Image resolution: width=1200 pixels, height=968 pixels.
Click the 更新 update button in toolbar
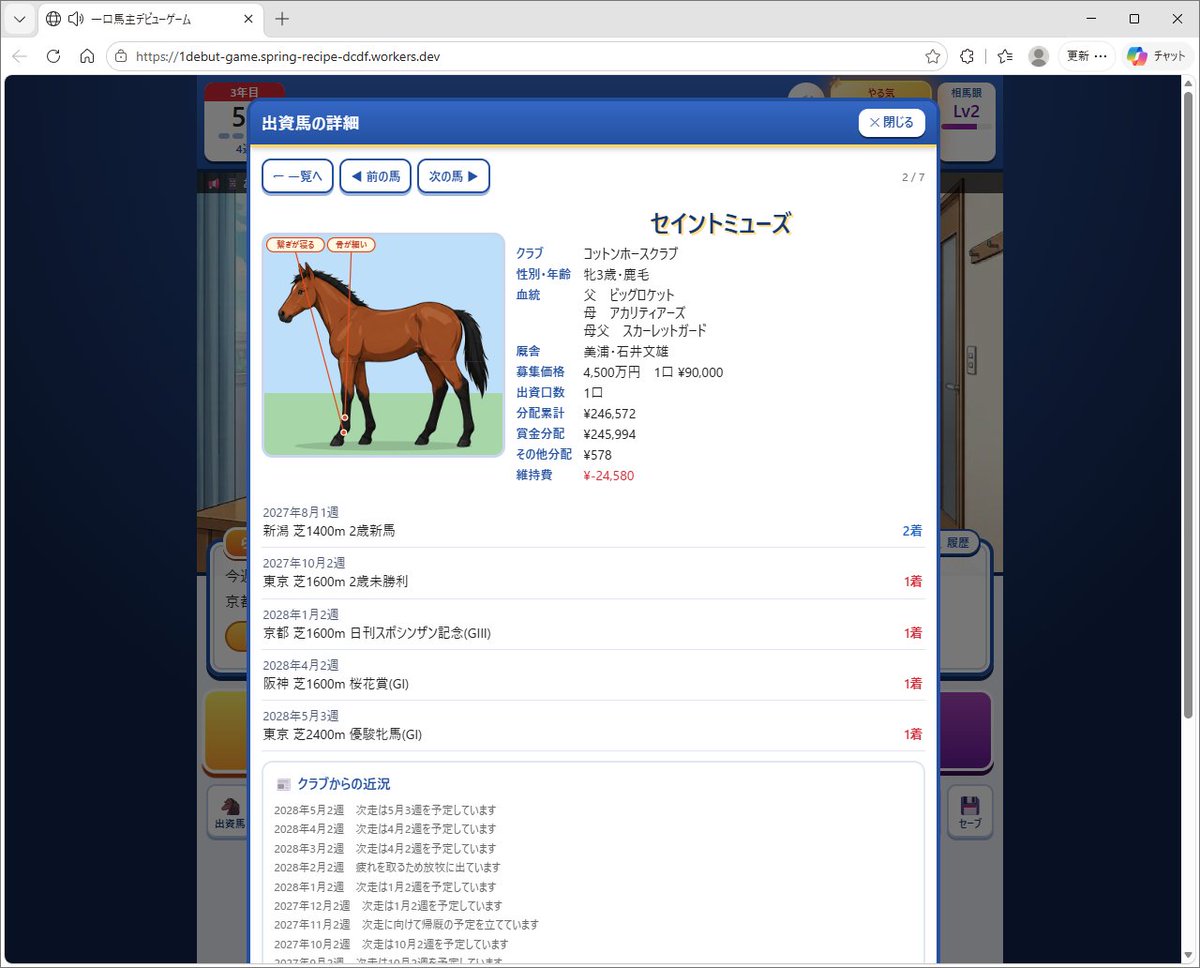pos(1086,56)
